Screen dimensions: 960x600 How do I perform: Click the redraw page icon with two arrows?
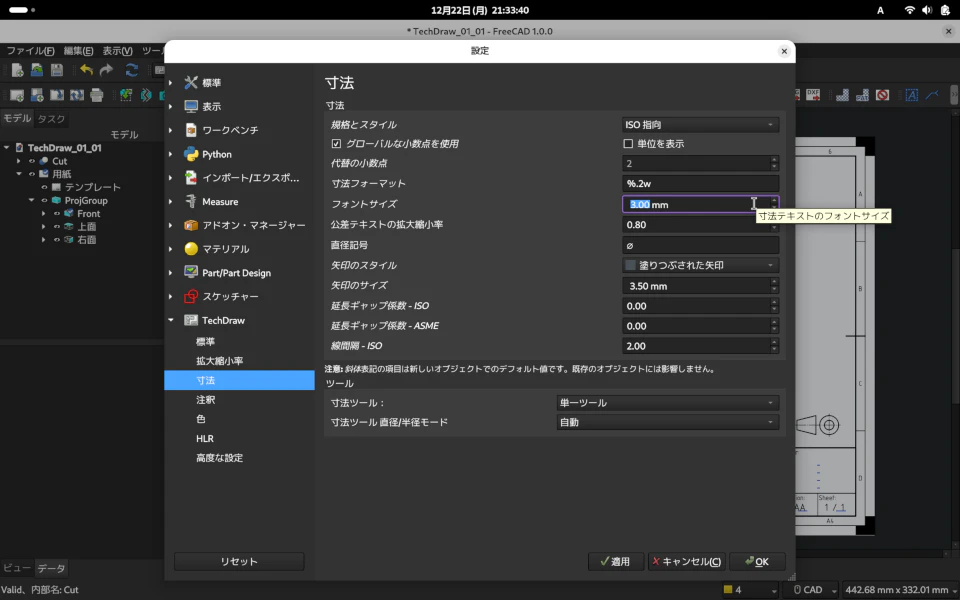click(77, 95)
